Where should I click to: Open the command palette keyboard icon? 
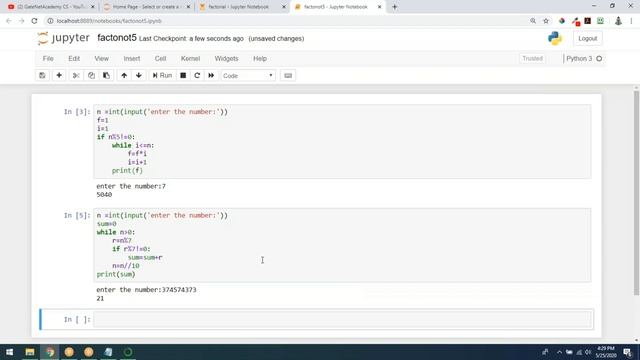pos(288,76)
